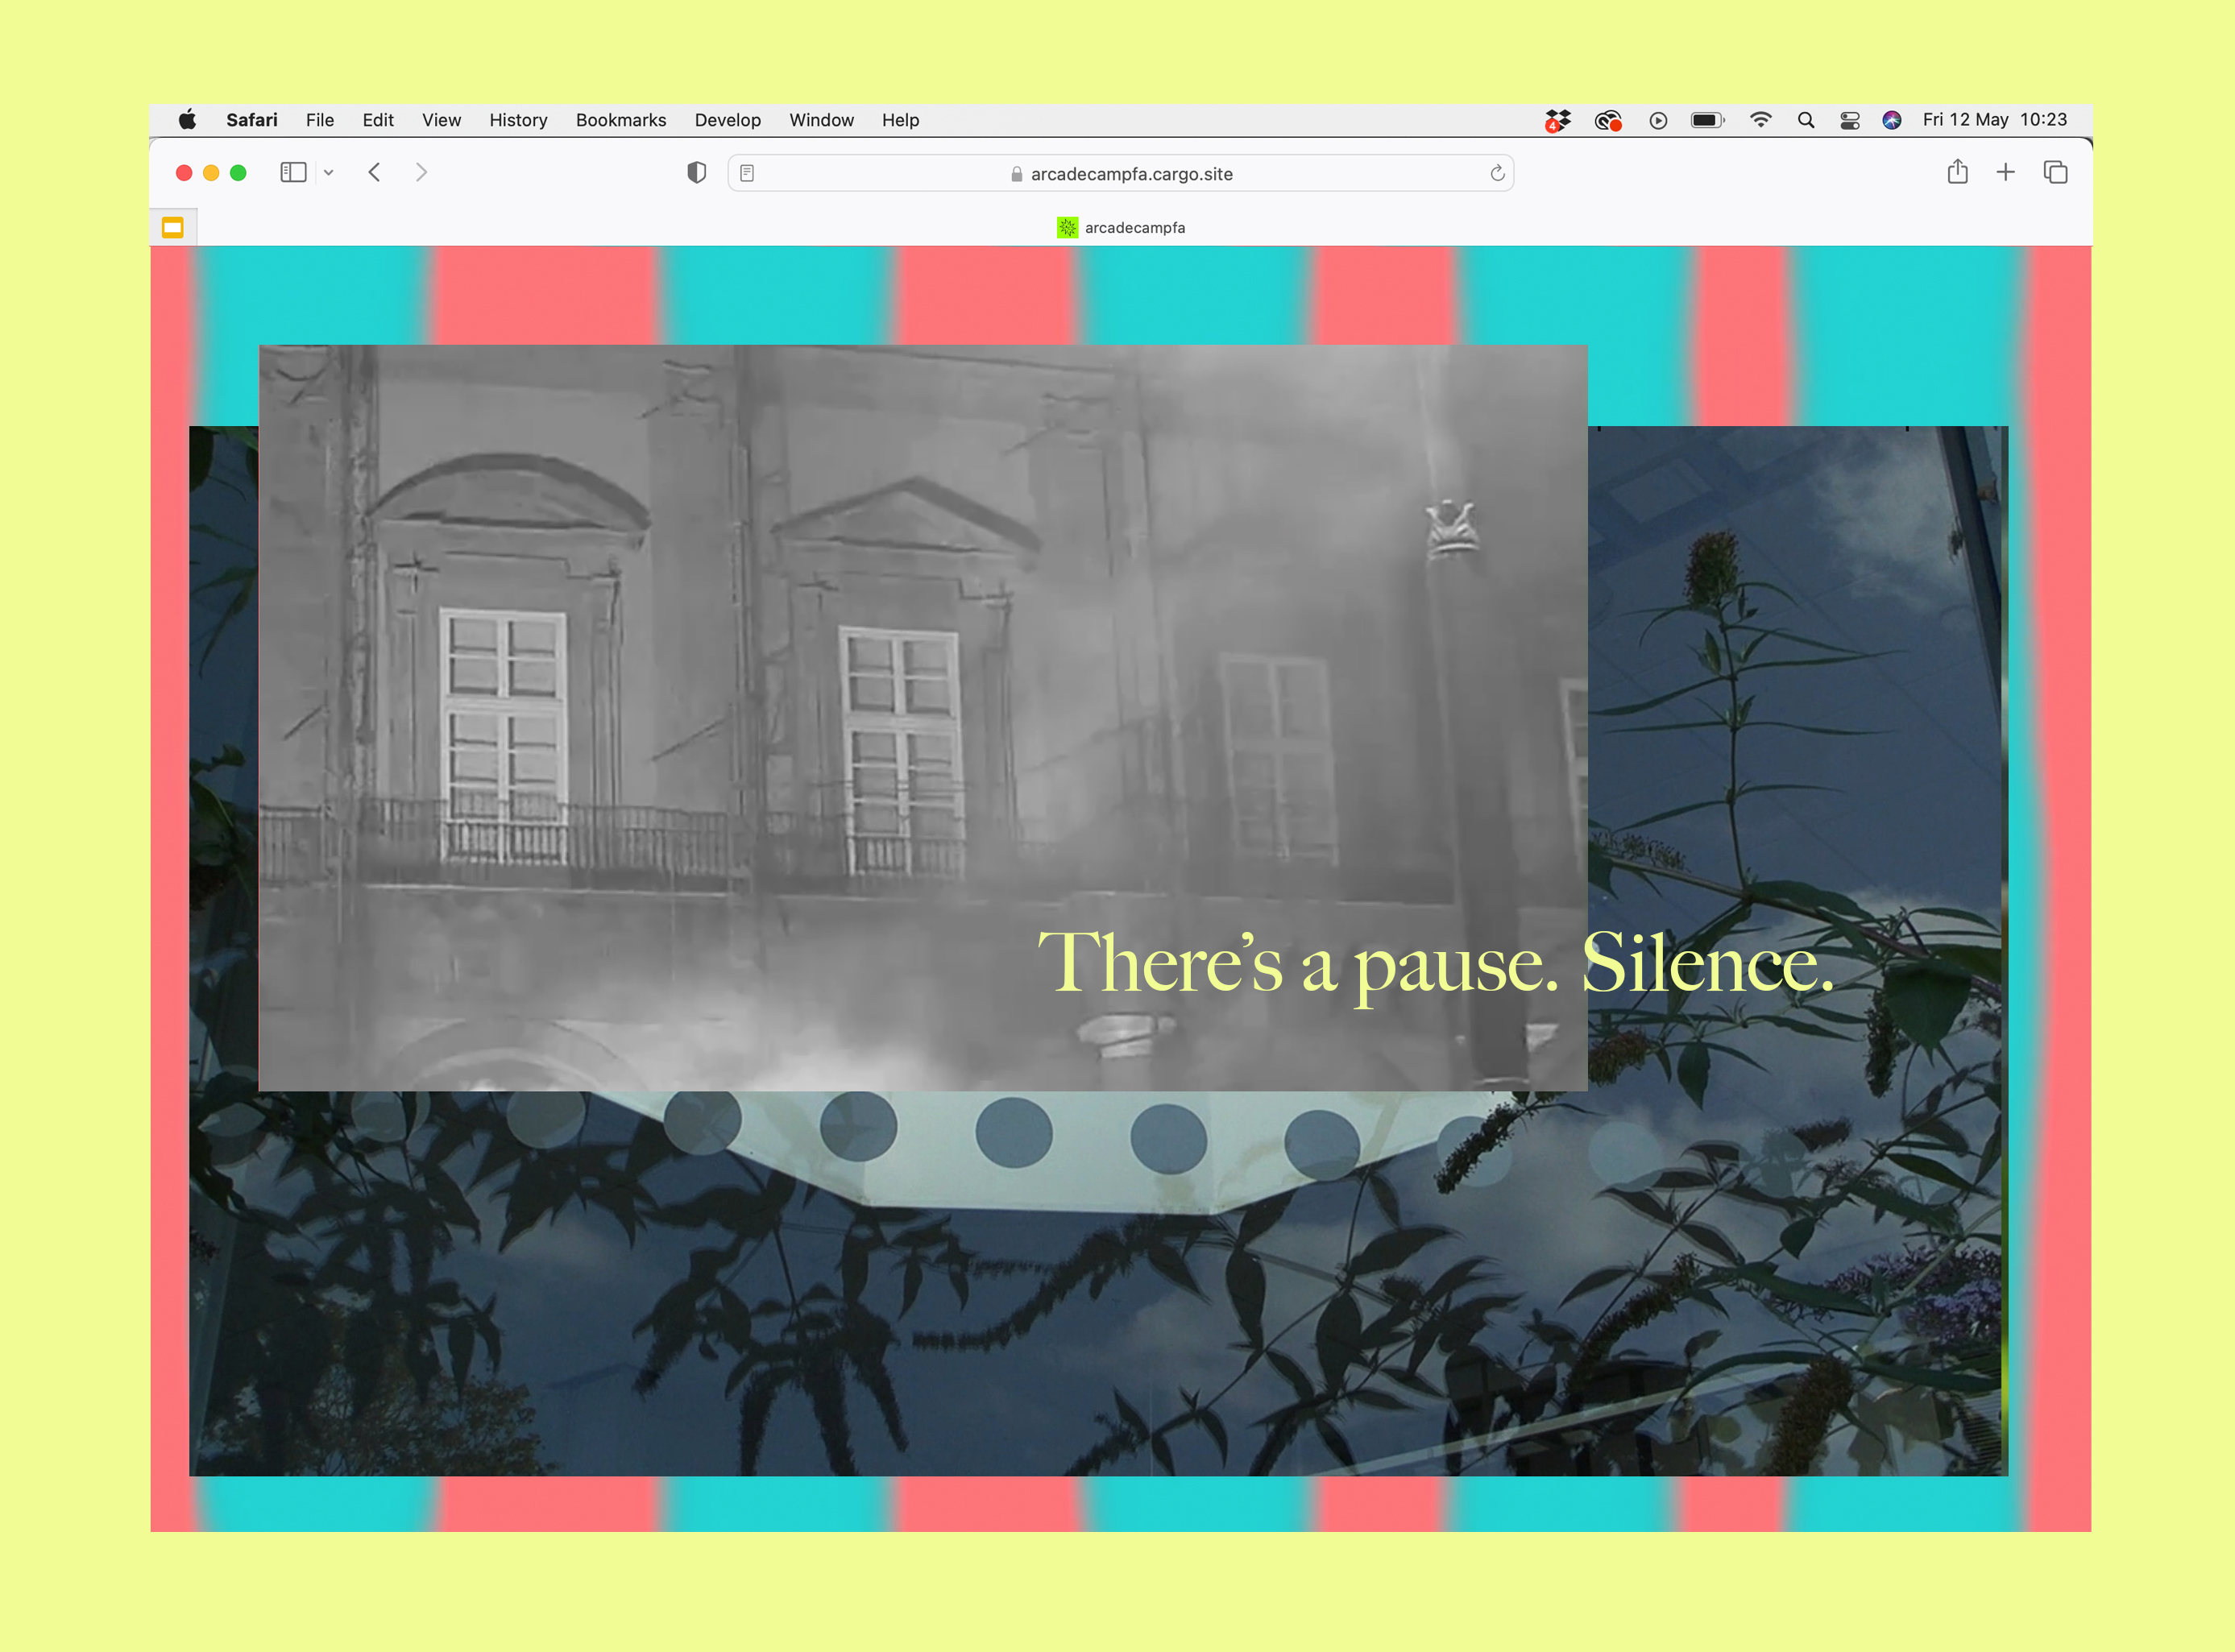Open the Wi-Fi status menu
This screenshot has height=1652, width=2235.
1760,120
